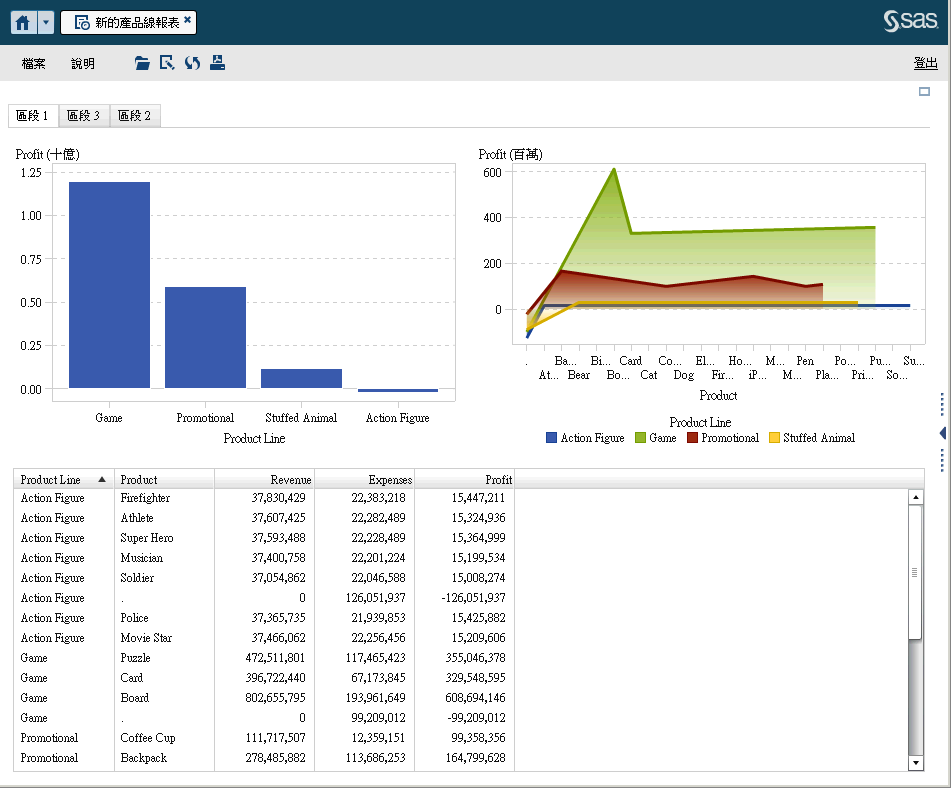Click the Home icon button
951x788 pixels.
coord(24,22)
